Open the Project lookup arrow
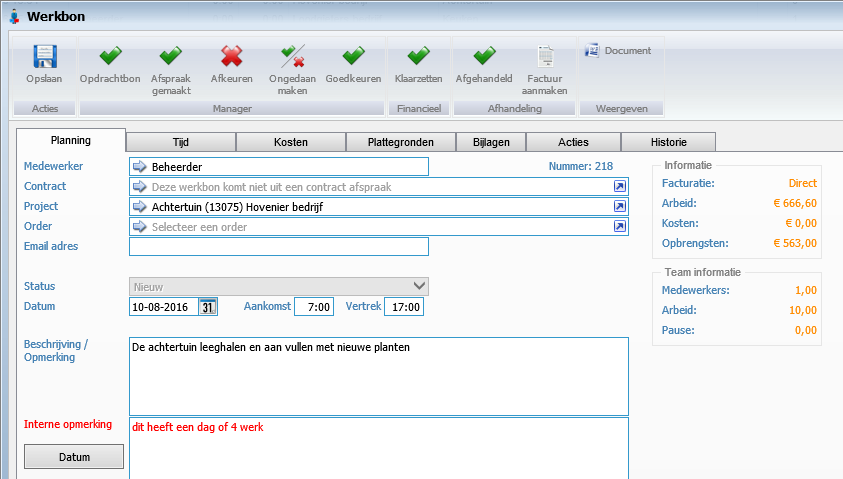Screen dimensions: 843x479 (620, 207)
